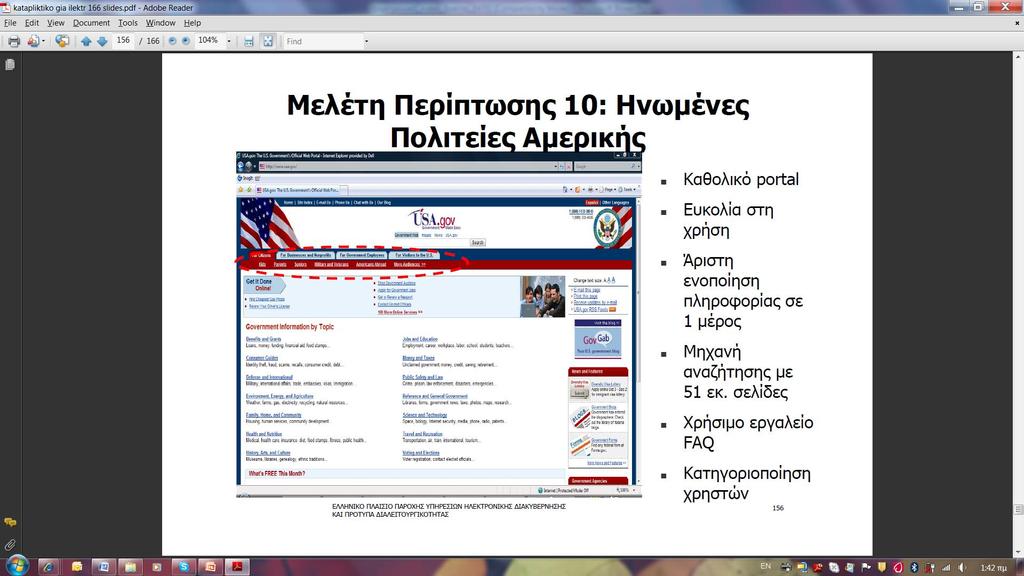
Task: Go to previous page with up arrow
Action: click(x=86, y=41)
